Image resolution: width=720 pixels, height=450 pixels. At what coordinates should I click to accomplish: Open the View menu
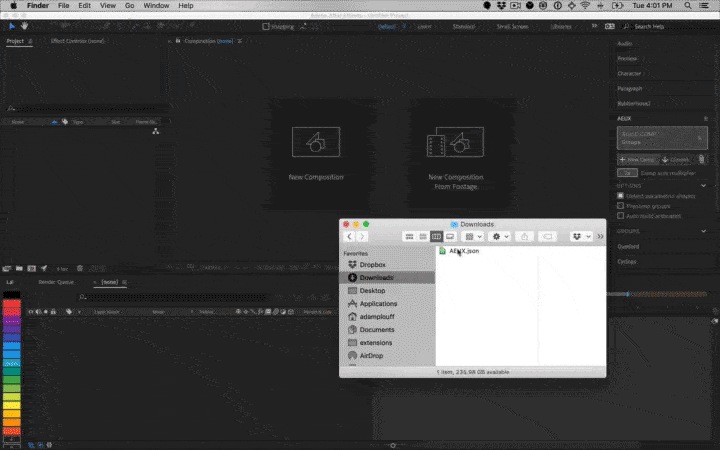tap(108, 6)
